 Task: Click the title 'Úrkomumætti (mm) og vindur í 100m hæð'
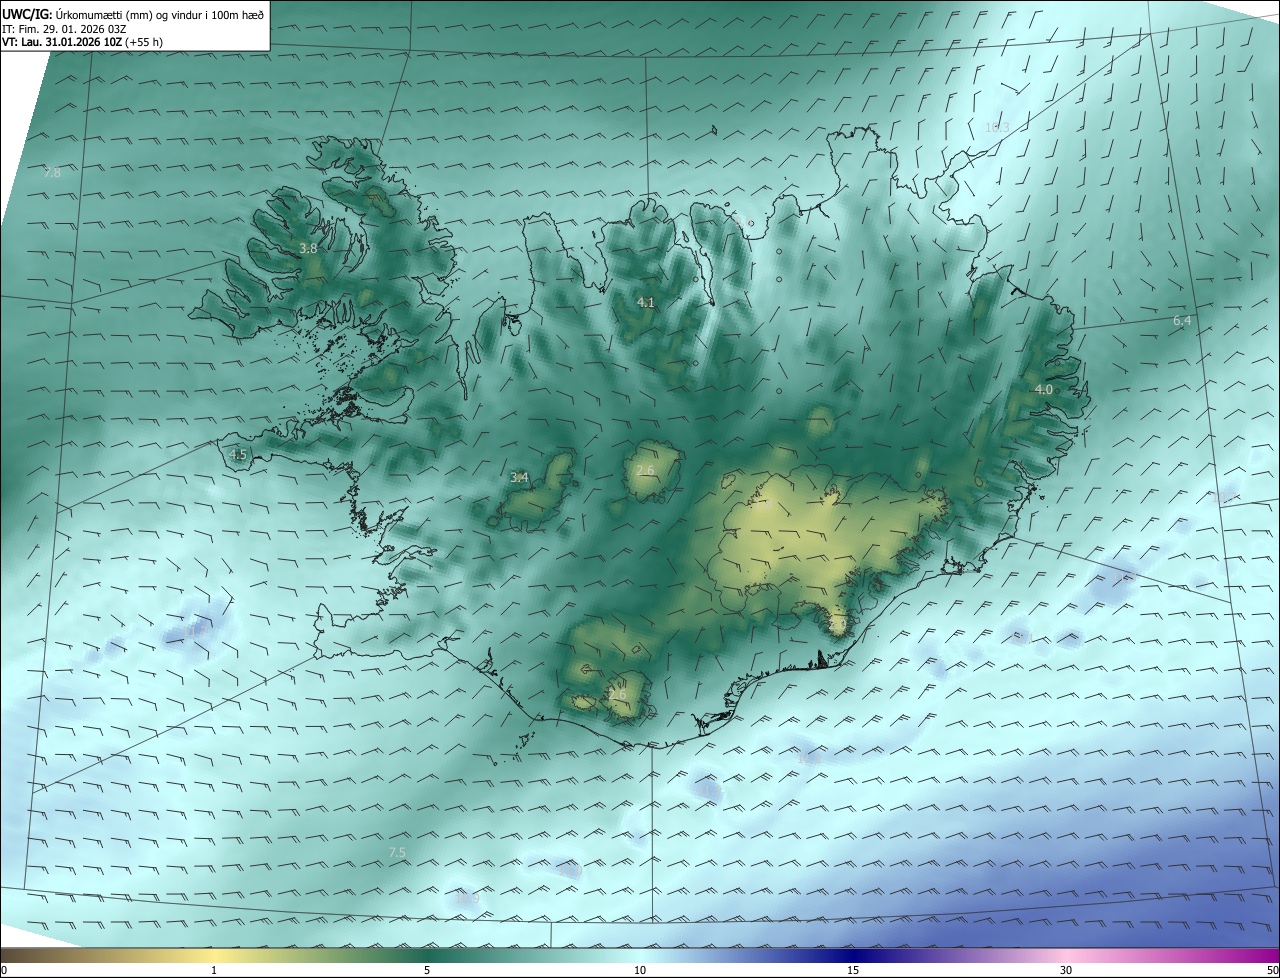tap(159, 13)
